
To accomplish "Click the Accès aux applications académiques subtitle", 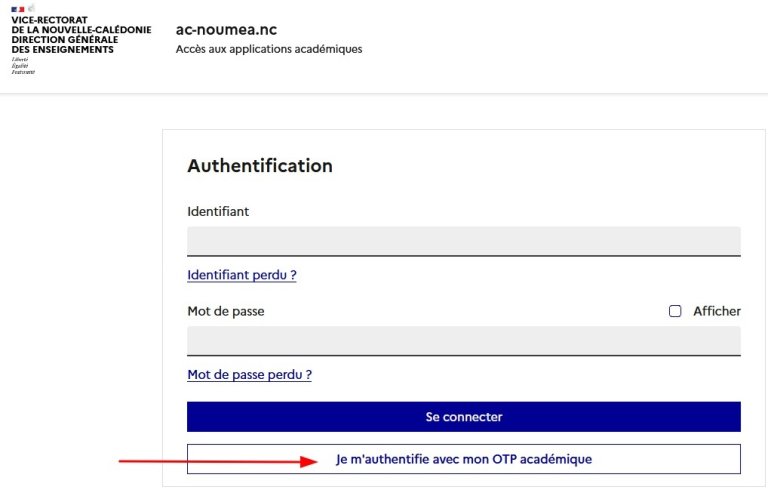I will [269, 49].
